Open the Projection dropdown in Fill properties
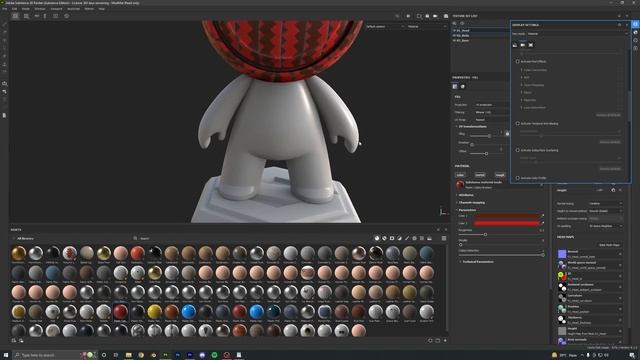 492,105
